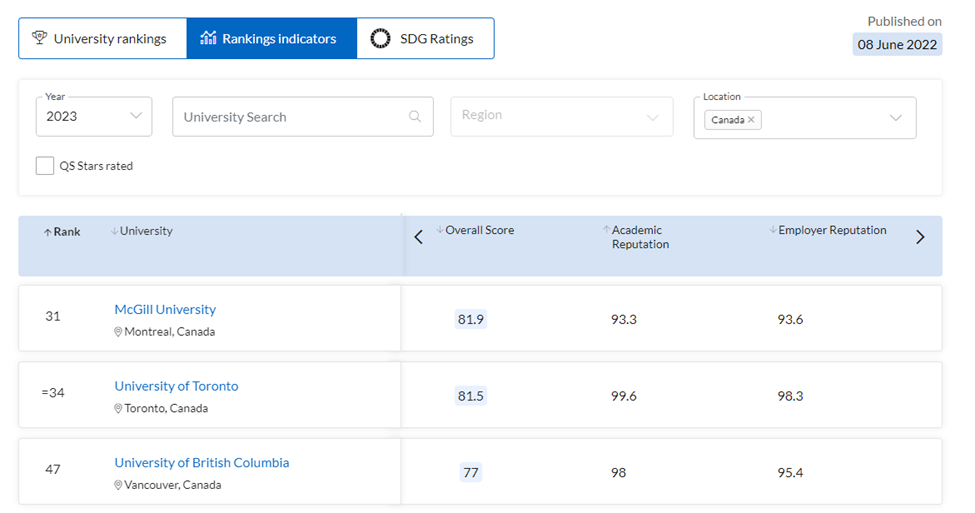Image resolution: width=975 pixels, height=513 pixels.
Task: Click the University Search input field
Action: pyautogui.click(x=303, y=116)
